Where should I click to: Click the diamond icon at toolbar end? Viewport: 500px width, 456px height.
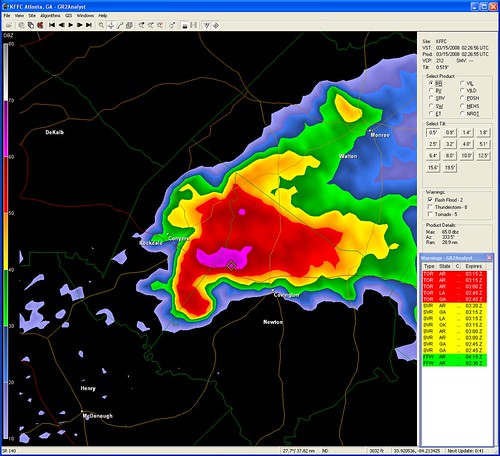click(216, 25)
